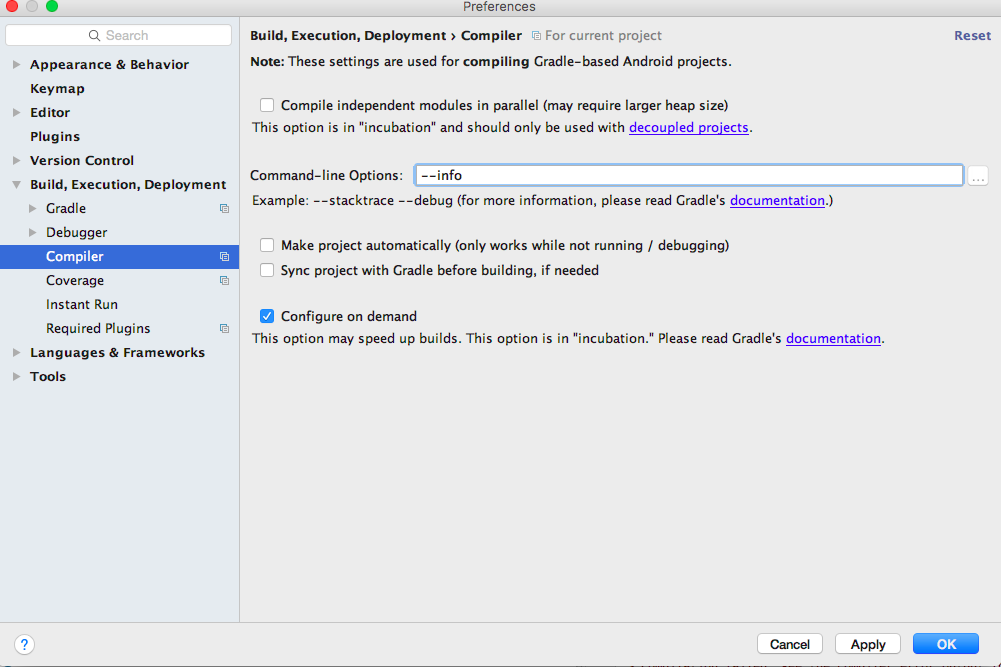
Task: Open the decoupled projects link
Action: (x=688, y=128)
